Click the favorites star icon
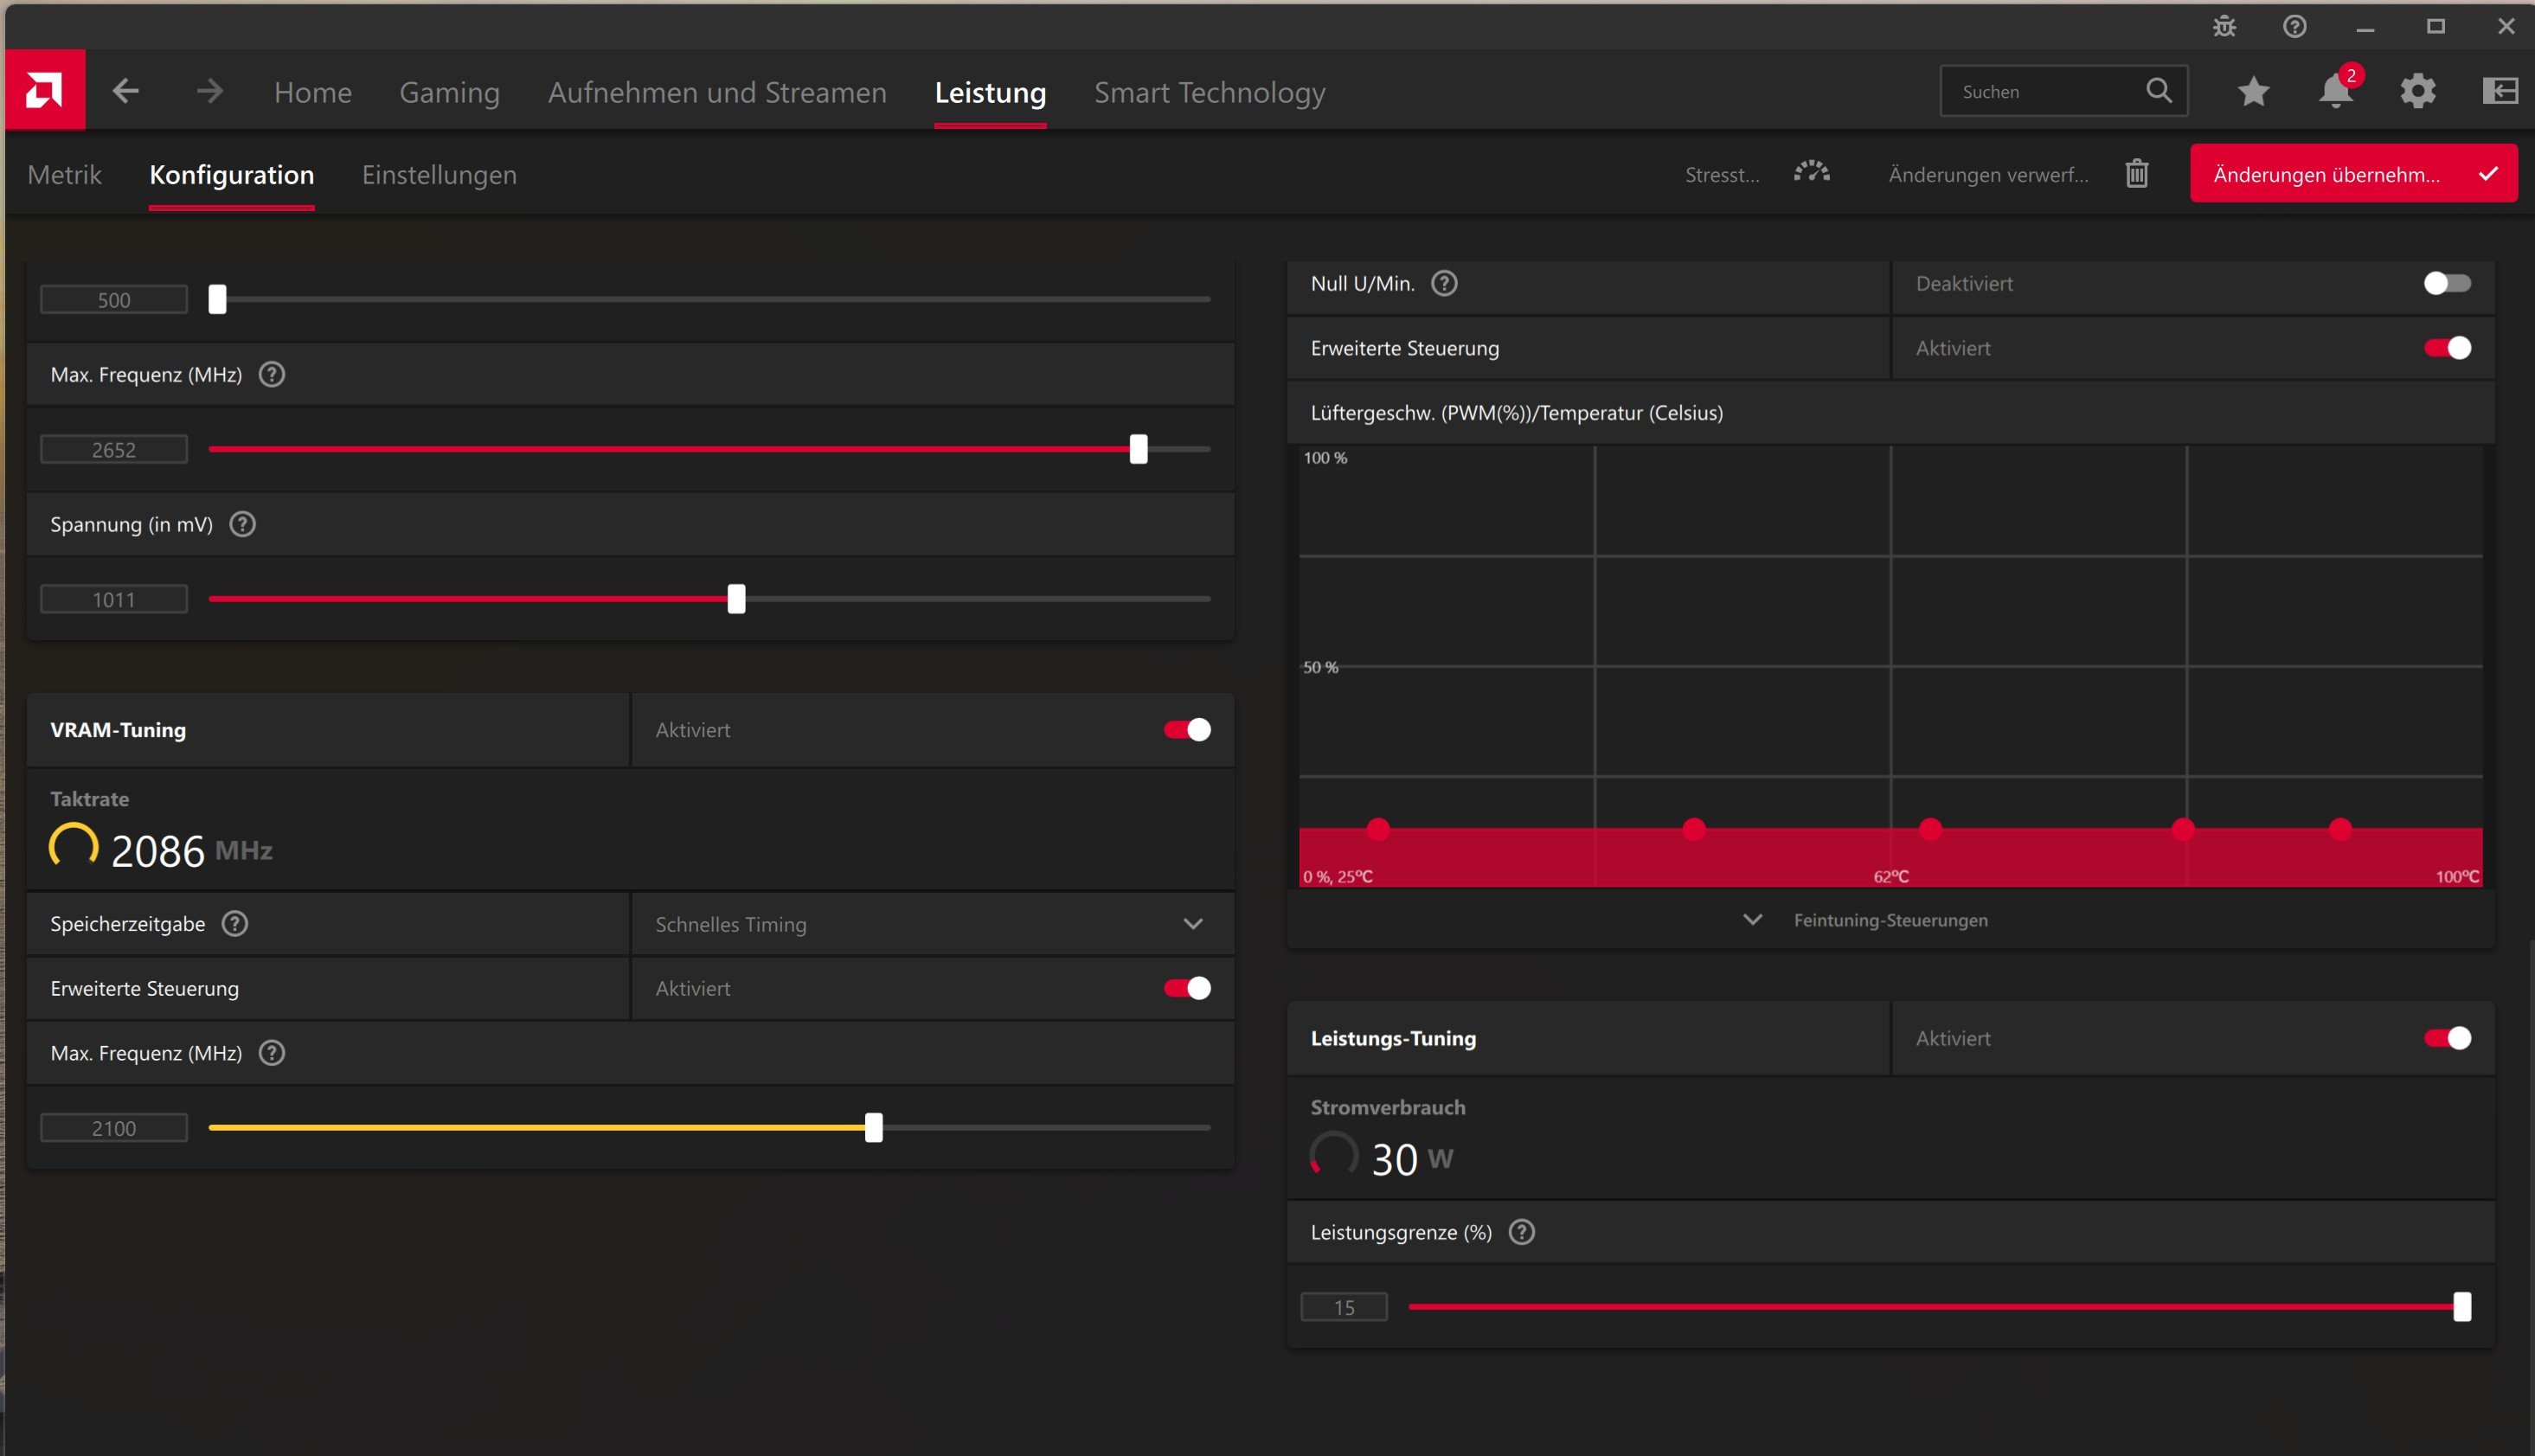Viewport: 2535px width, 1456px height. coord(2253,91)
